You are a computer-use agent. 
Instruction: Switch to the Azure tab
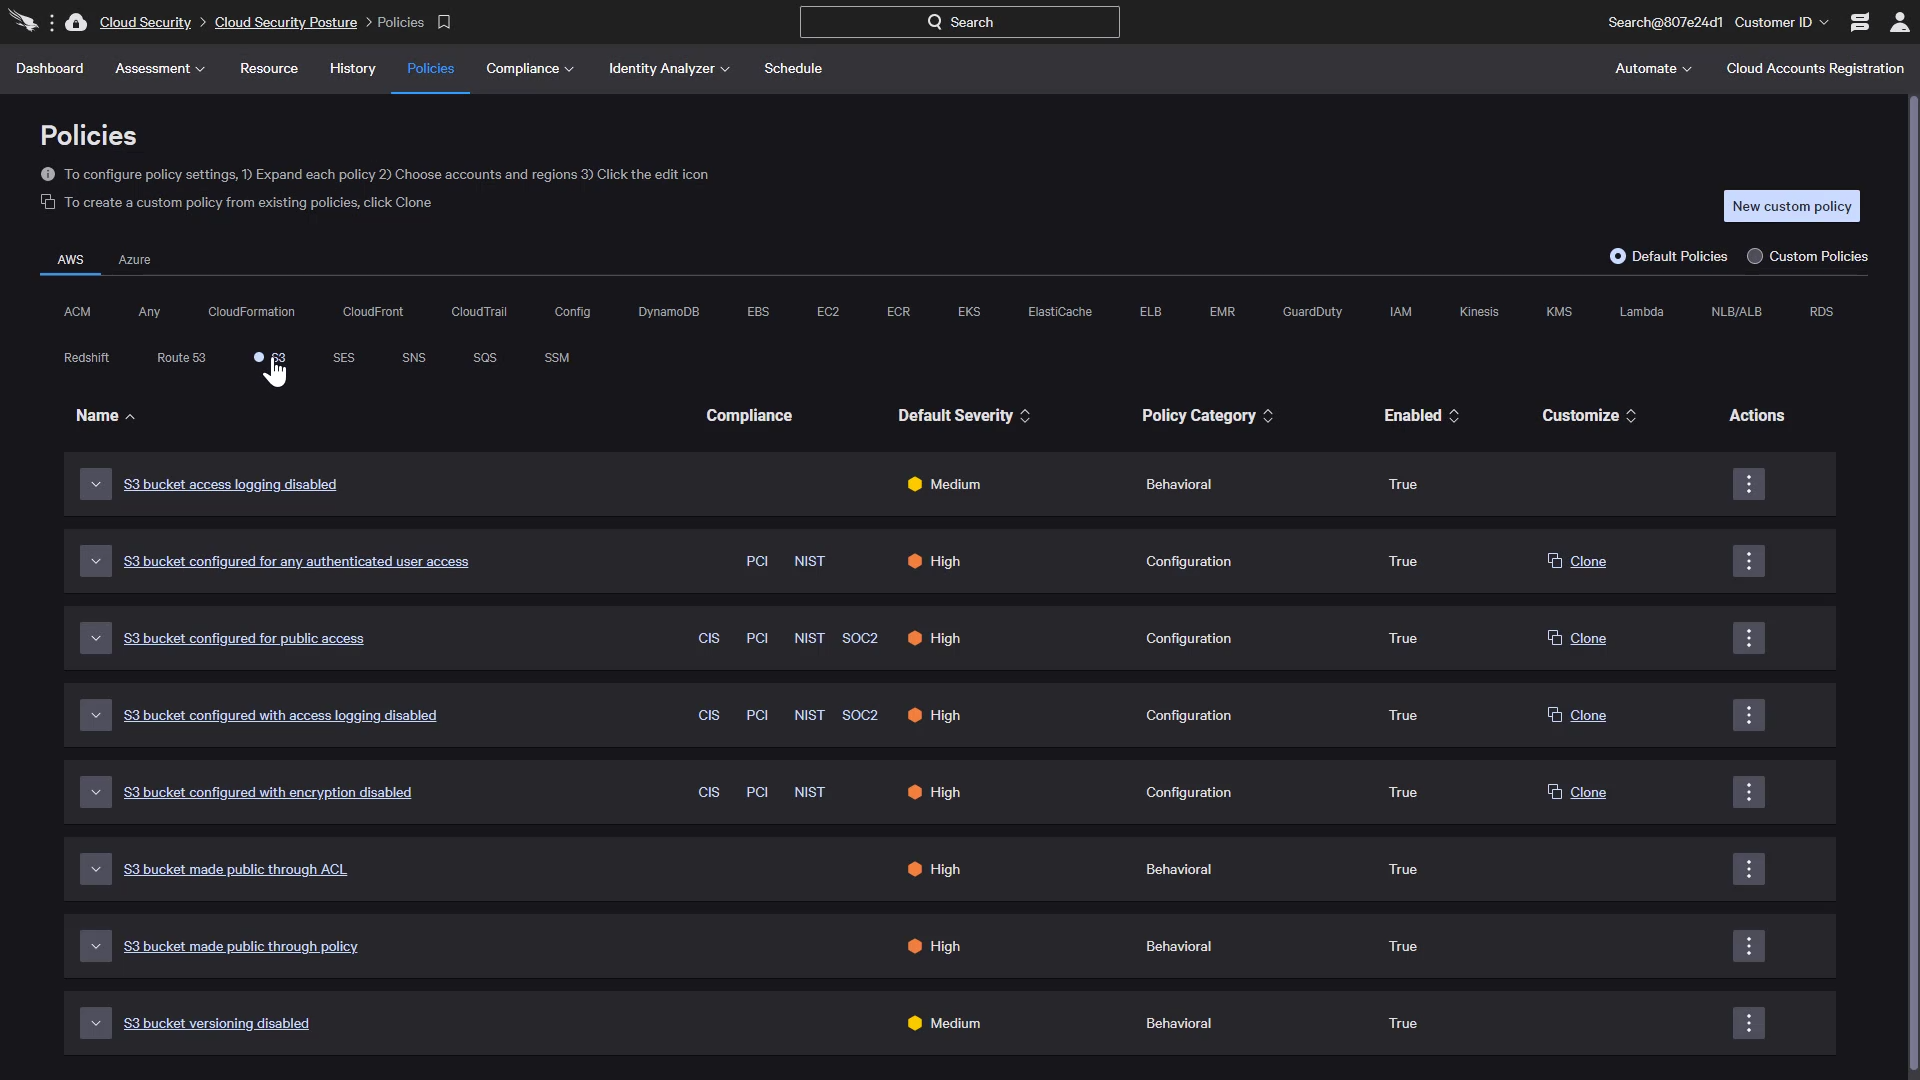134,259
